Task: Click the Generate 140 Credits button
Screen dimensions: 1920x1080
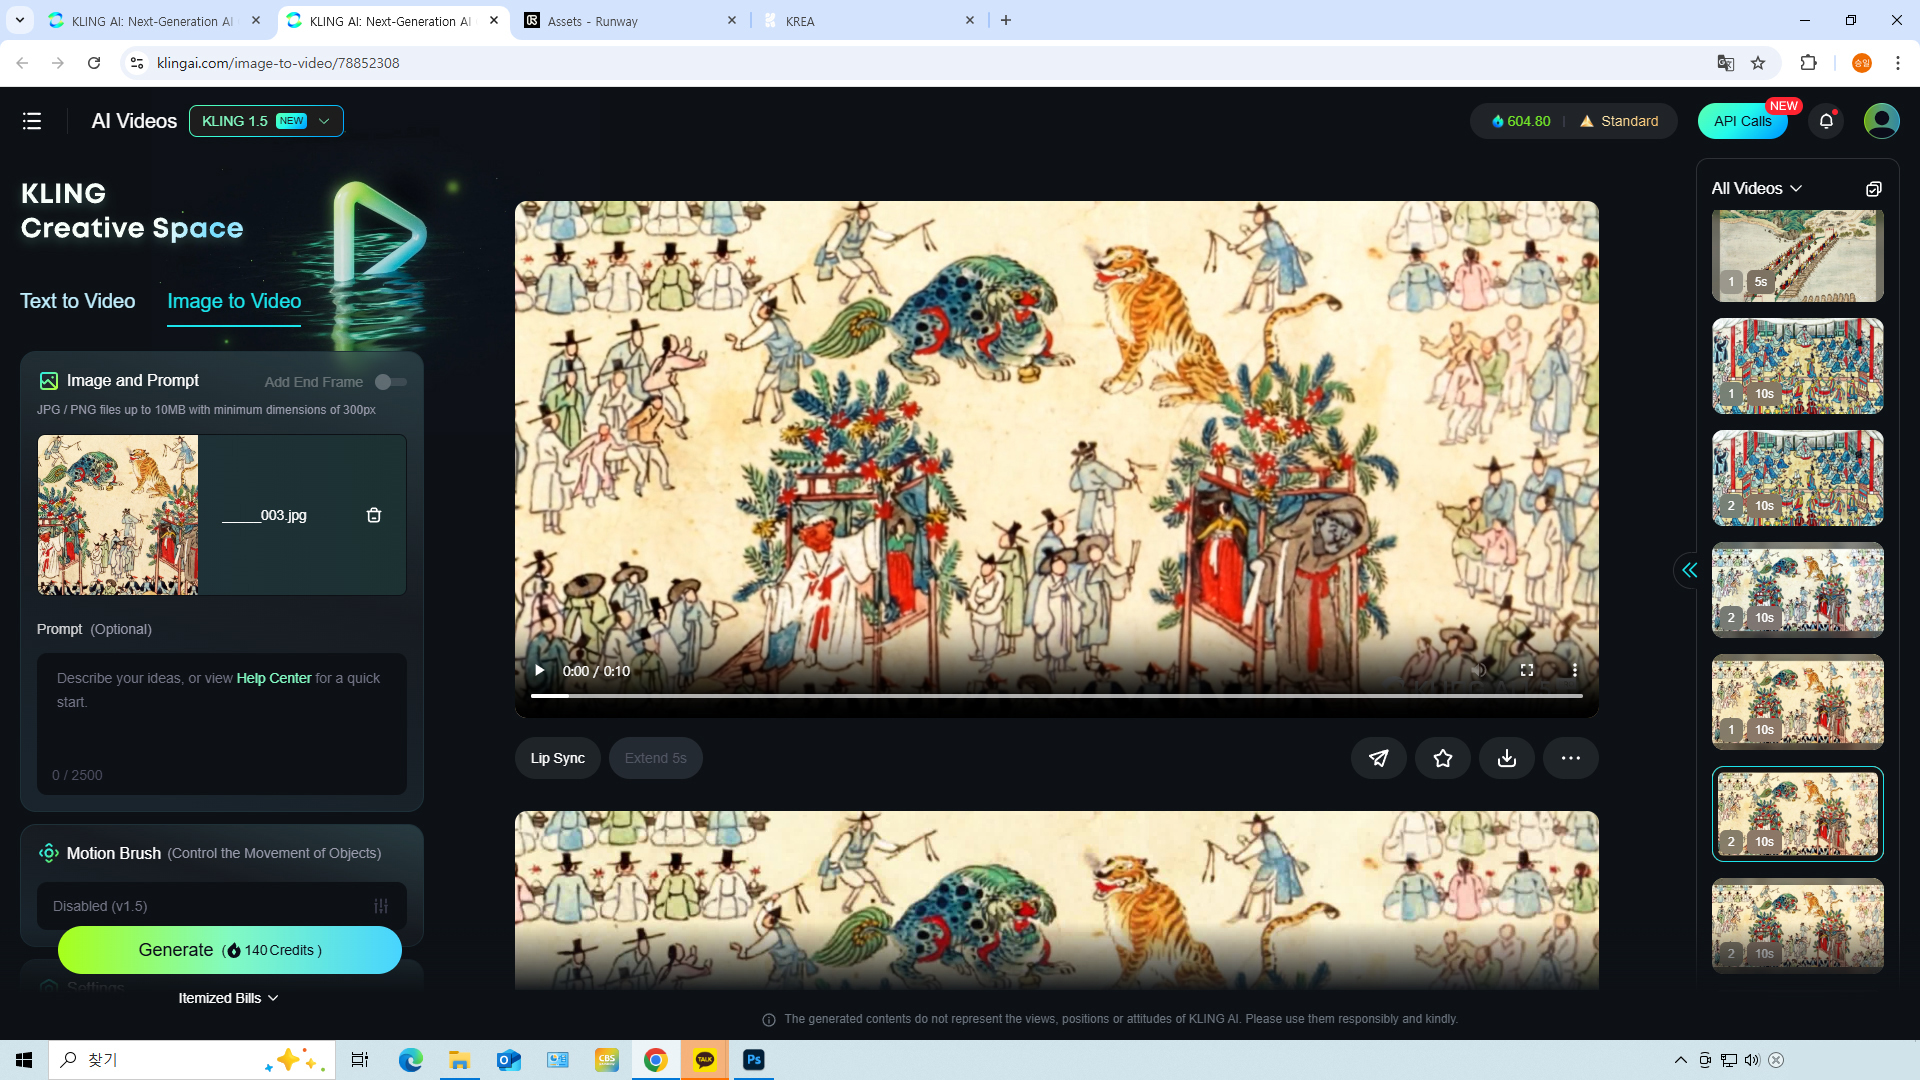Action: (230, 950)
